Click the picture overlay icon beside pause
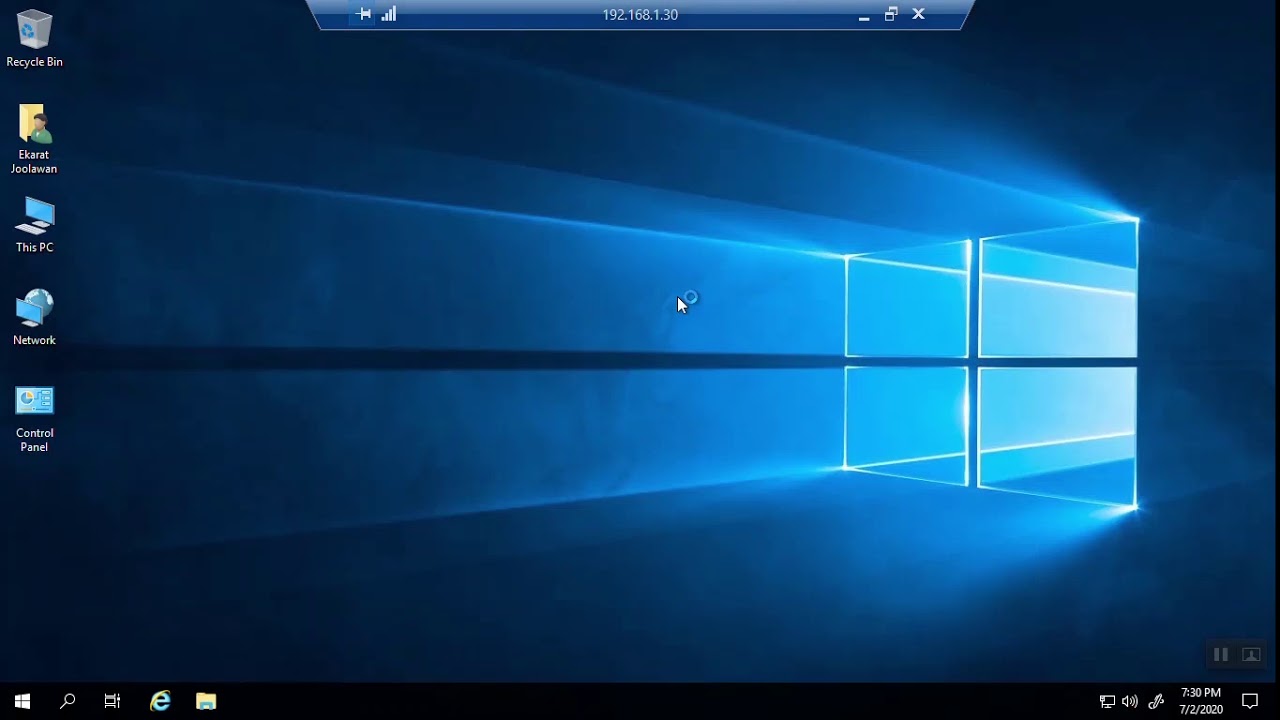Image resolution: width=1280 pixels, height=720 pixels. click(1251, 655)
